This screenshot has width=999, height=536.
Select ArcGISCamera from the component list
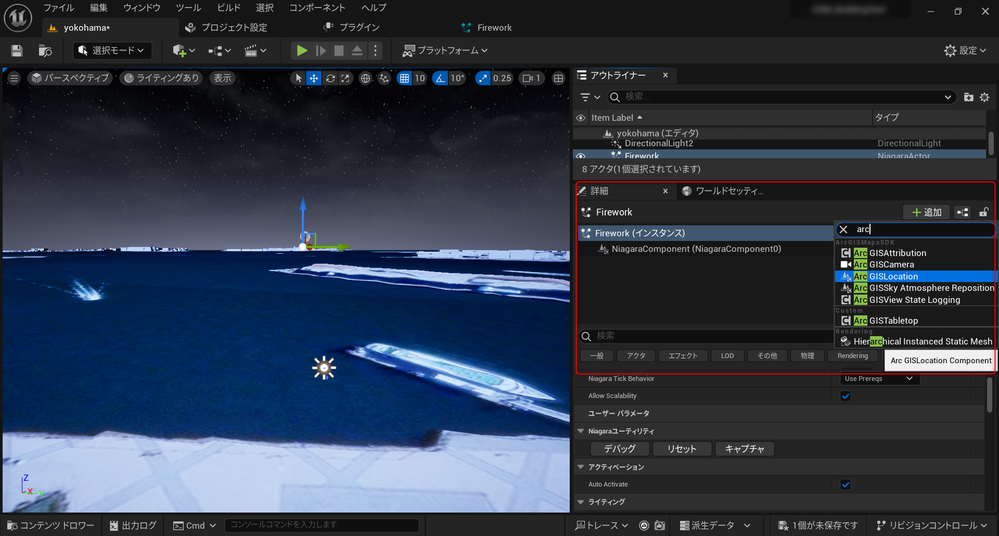pyautogui.click(x=916, y=264)
